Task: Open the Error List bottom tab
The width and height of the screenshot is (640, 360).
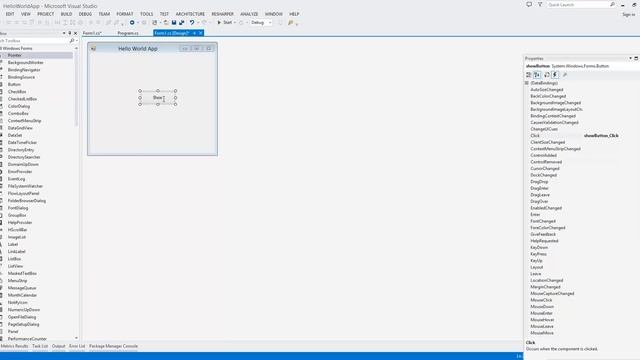Action: point(77,346)
